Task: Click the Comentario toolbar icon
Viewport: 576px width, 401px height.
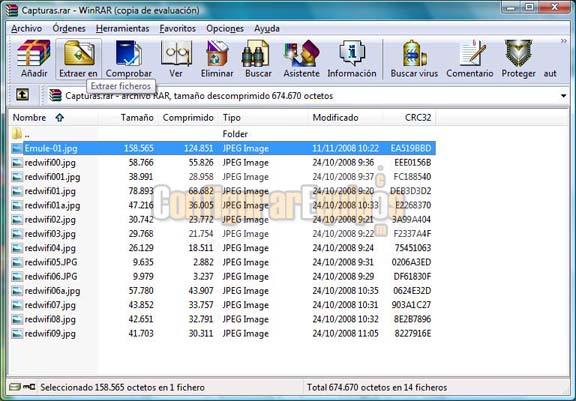Action: (x=472, y=53)
